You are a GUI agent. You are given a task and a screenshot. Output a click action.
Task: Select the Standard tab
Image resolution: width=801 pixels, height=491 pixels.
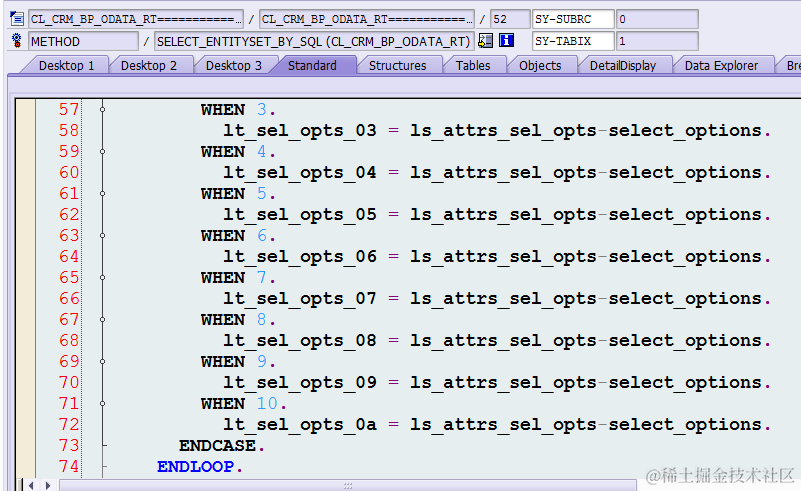pyautogui.click(x=312, y=65)
